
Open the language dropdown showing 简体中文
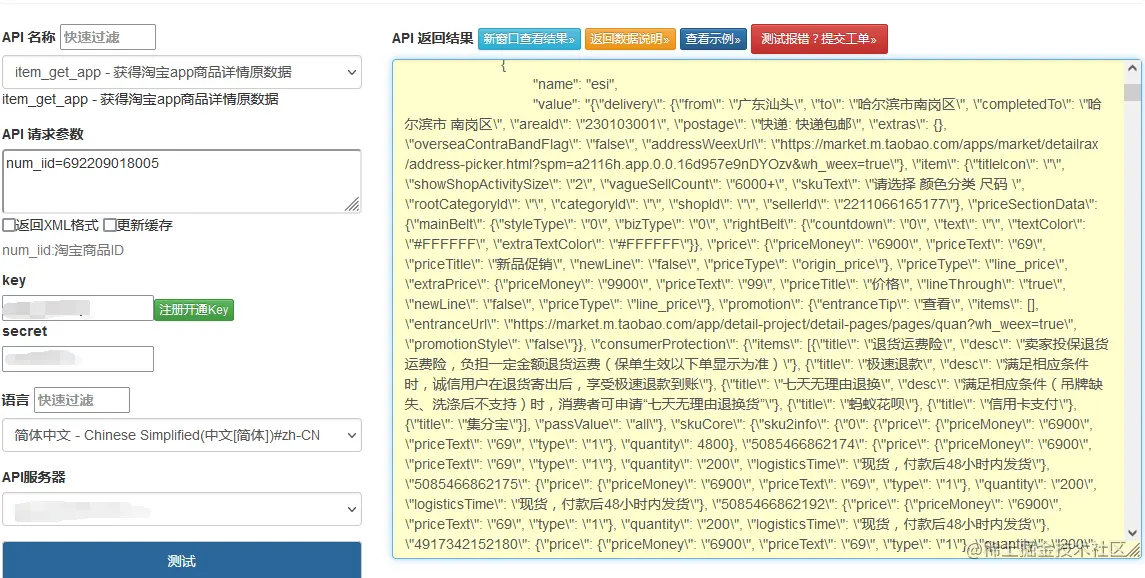coord(182,435)
